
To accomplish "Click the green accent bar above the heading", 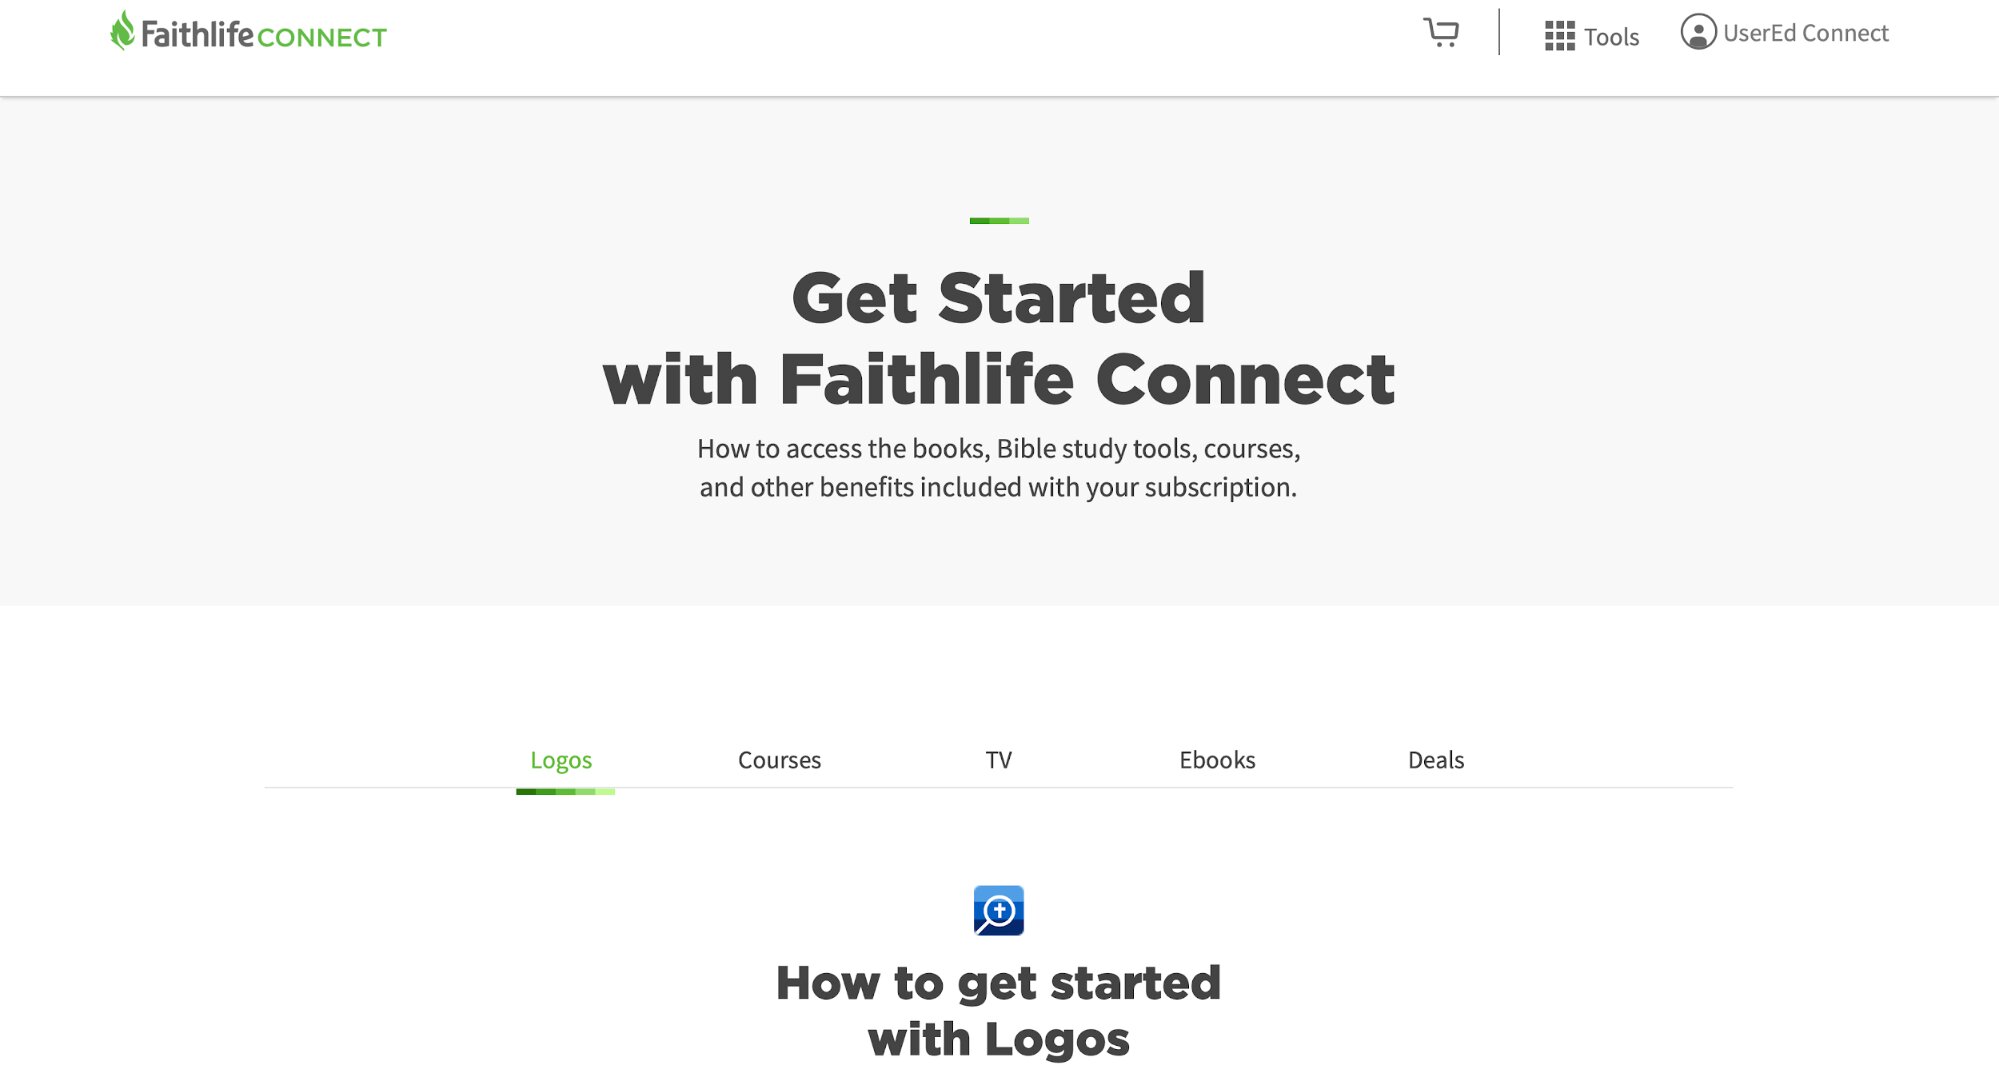I will [x=998, y=220].
